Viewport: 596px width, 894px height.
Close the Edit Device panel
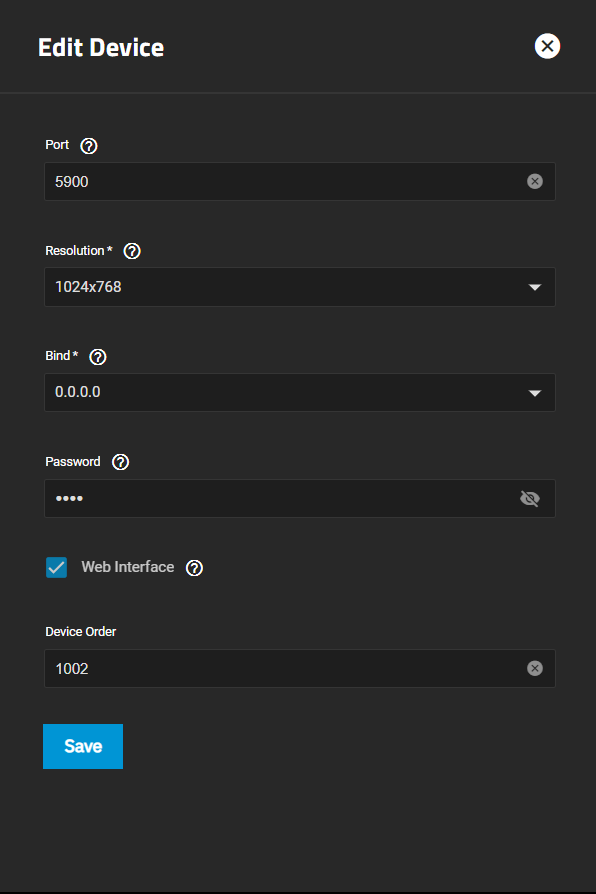547,46
